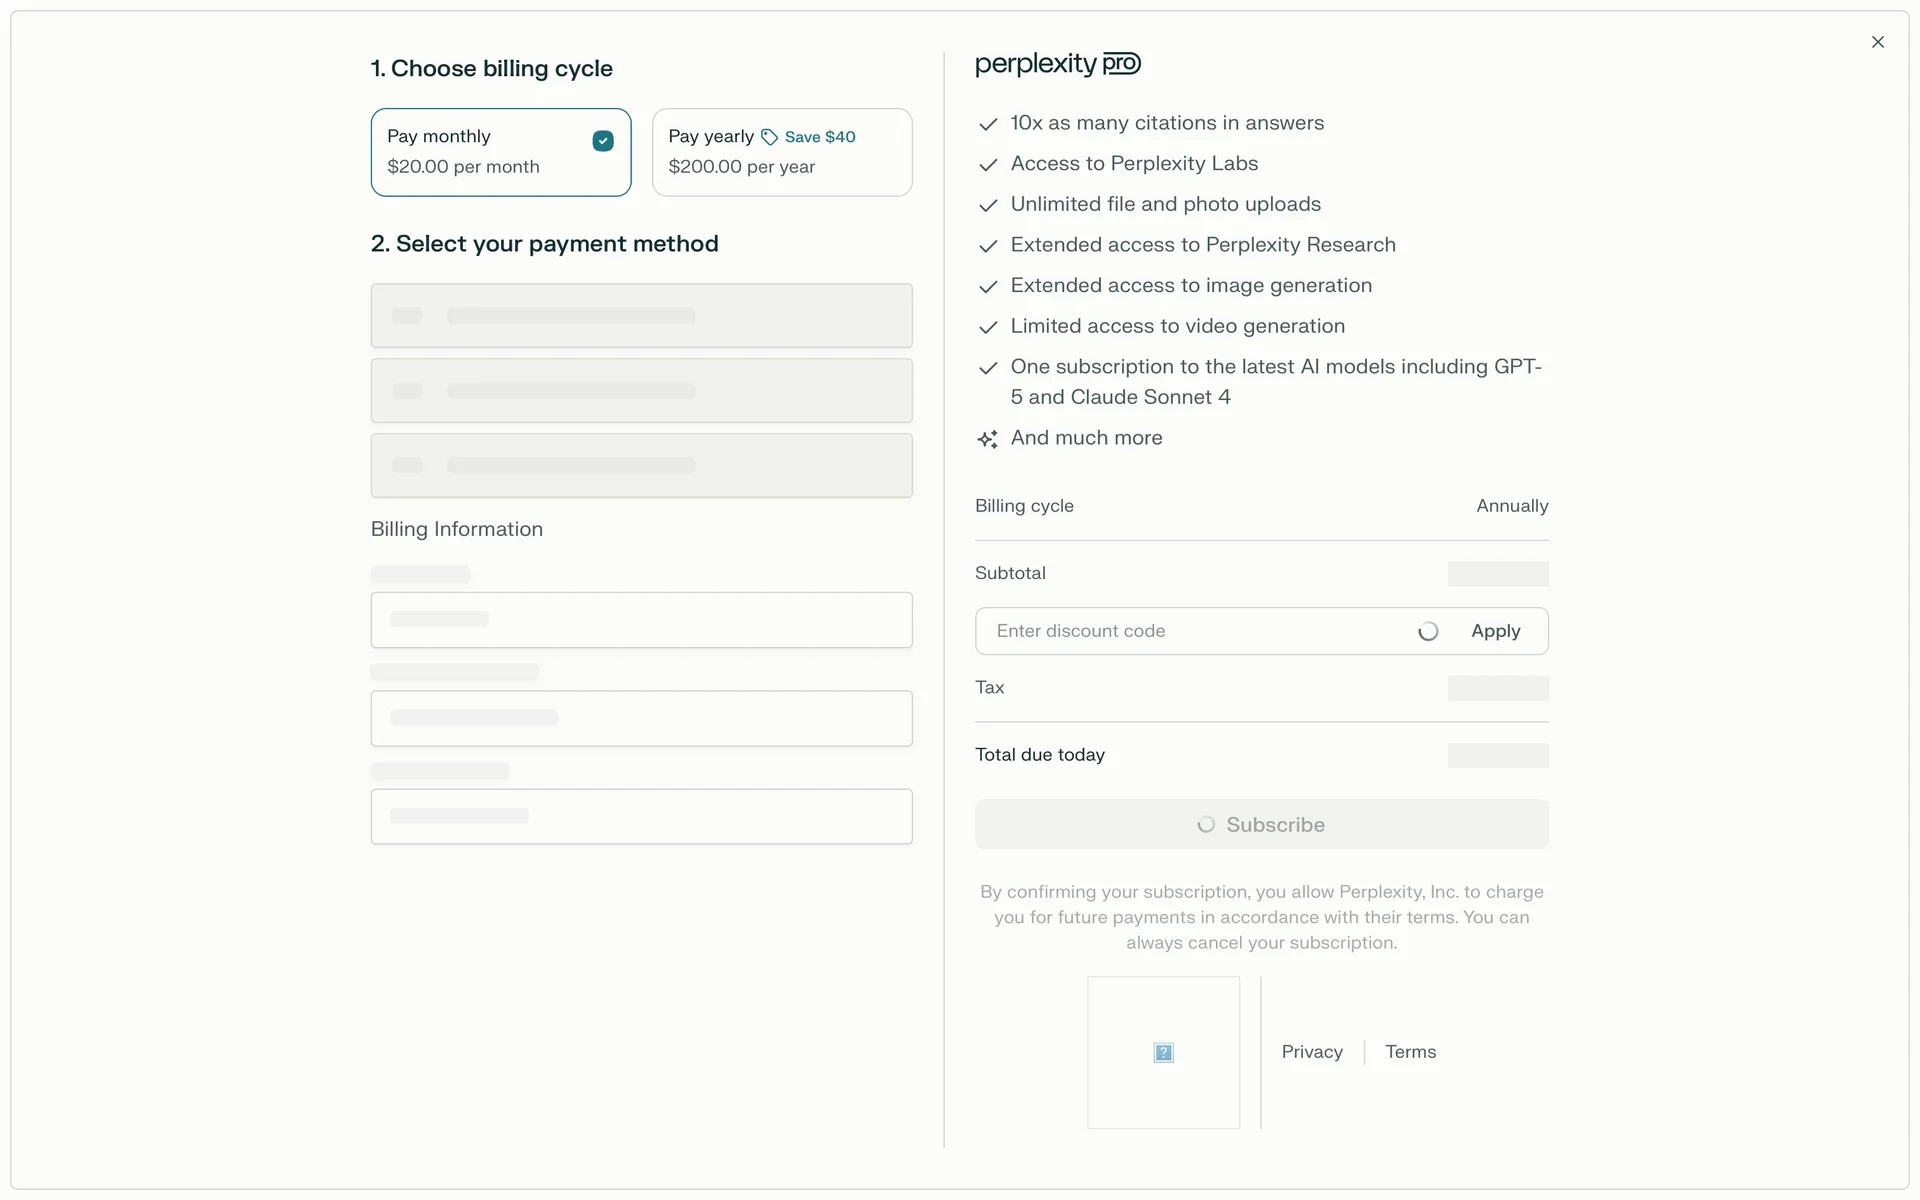Click the broken image placeholder icon
This screenshot has width=1920, height=1200.
tap(1163, 1052)
